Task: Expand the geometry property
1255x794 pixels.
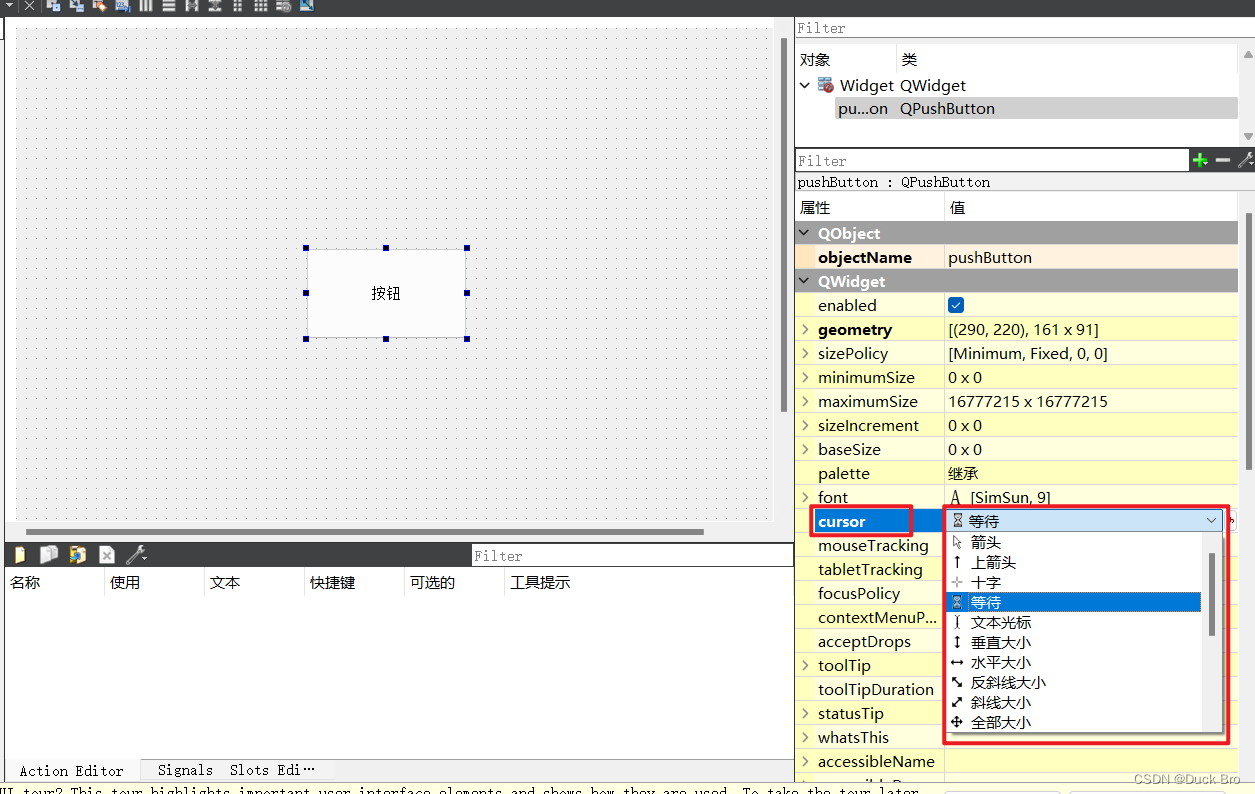Action: 806,329
